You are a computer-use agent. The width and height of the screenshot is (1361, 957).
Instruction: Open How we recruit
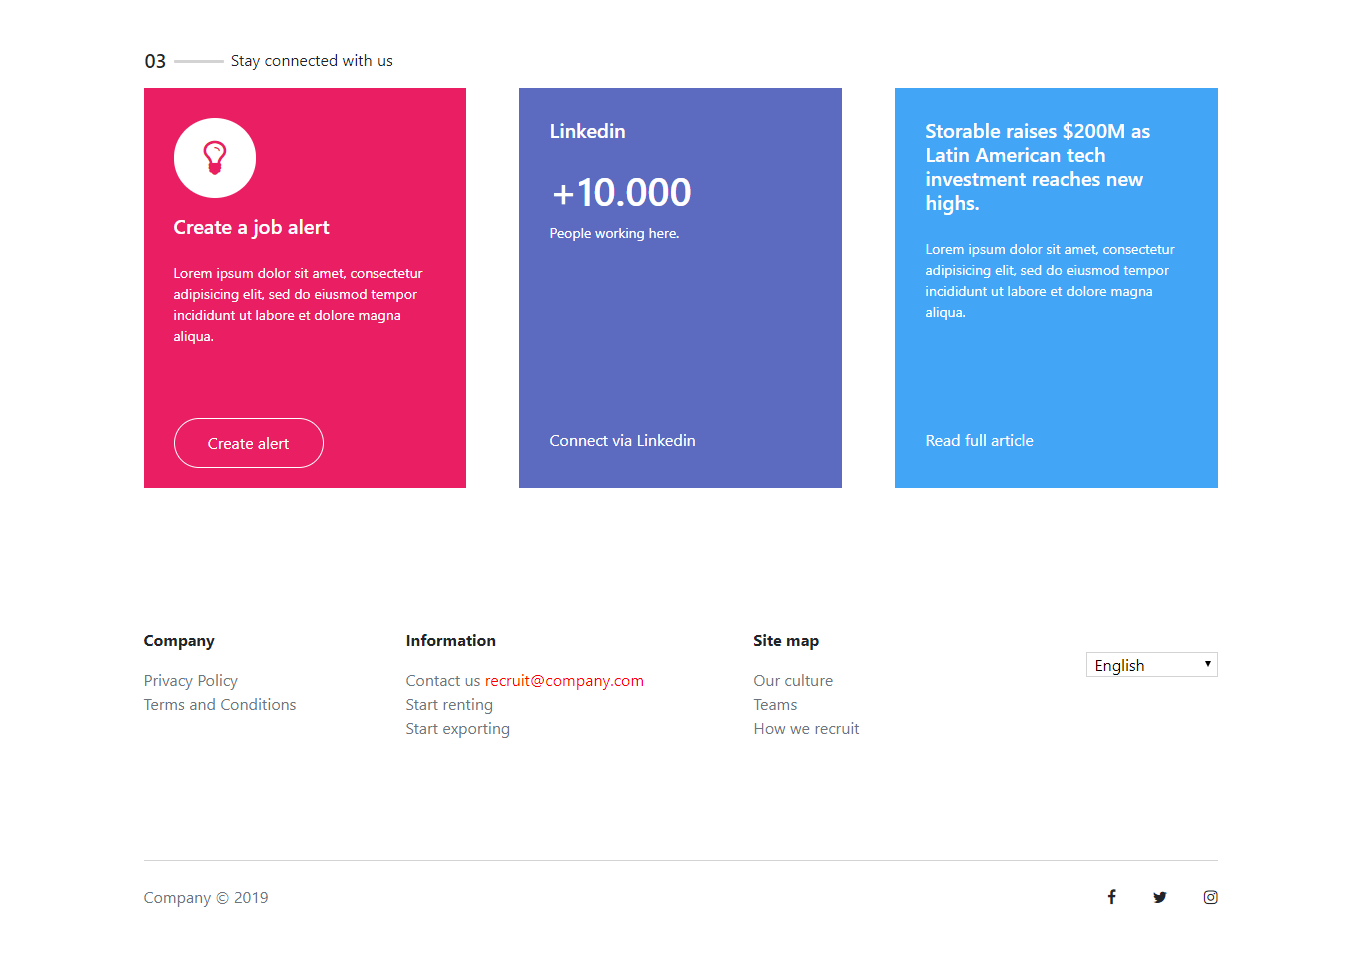[806, 728]
